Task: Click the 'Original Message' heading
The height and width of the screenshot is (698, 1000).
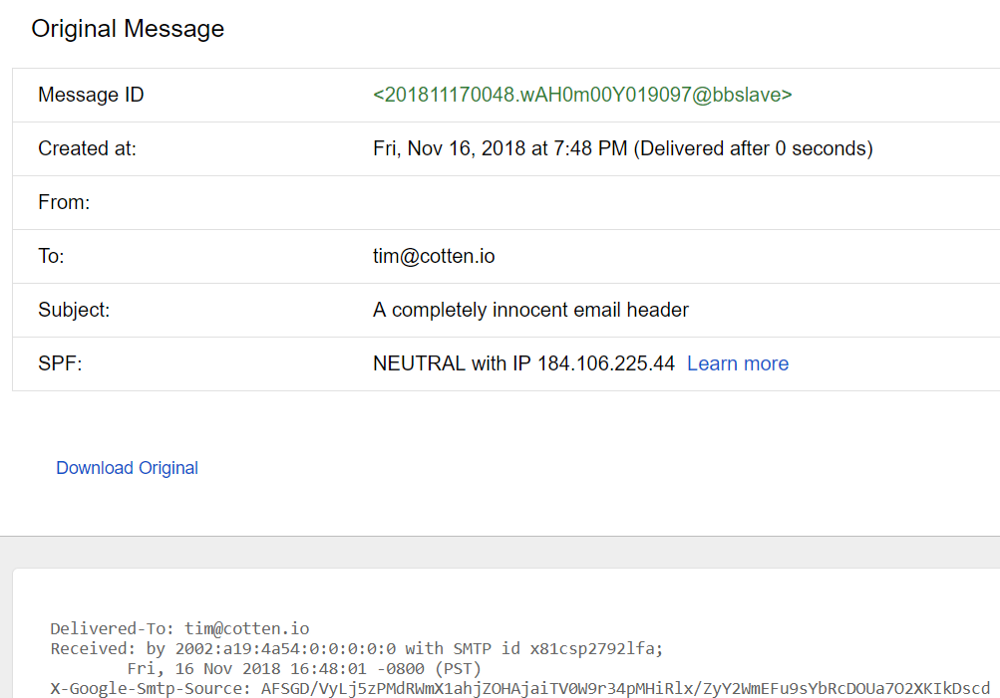Action: click(x=128, y=29)
